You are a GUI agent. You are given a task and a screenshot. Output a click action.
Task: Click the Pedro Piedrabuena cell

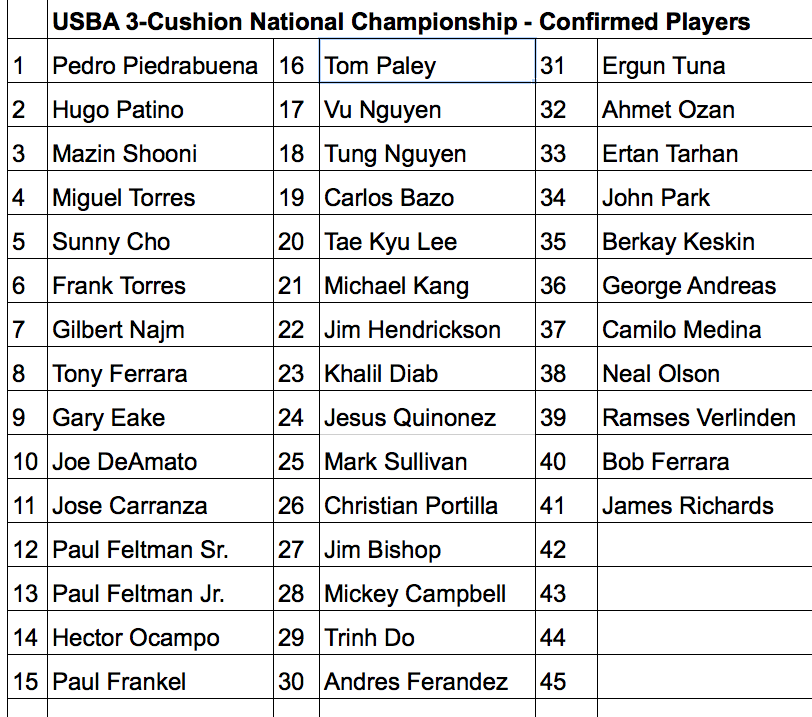point(160,61)
